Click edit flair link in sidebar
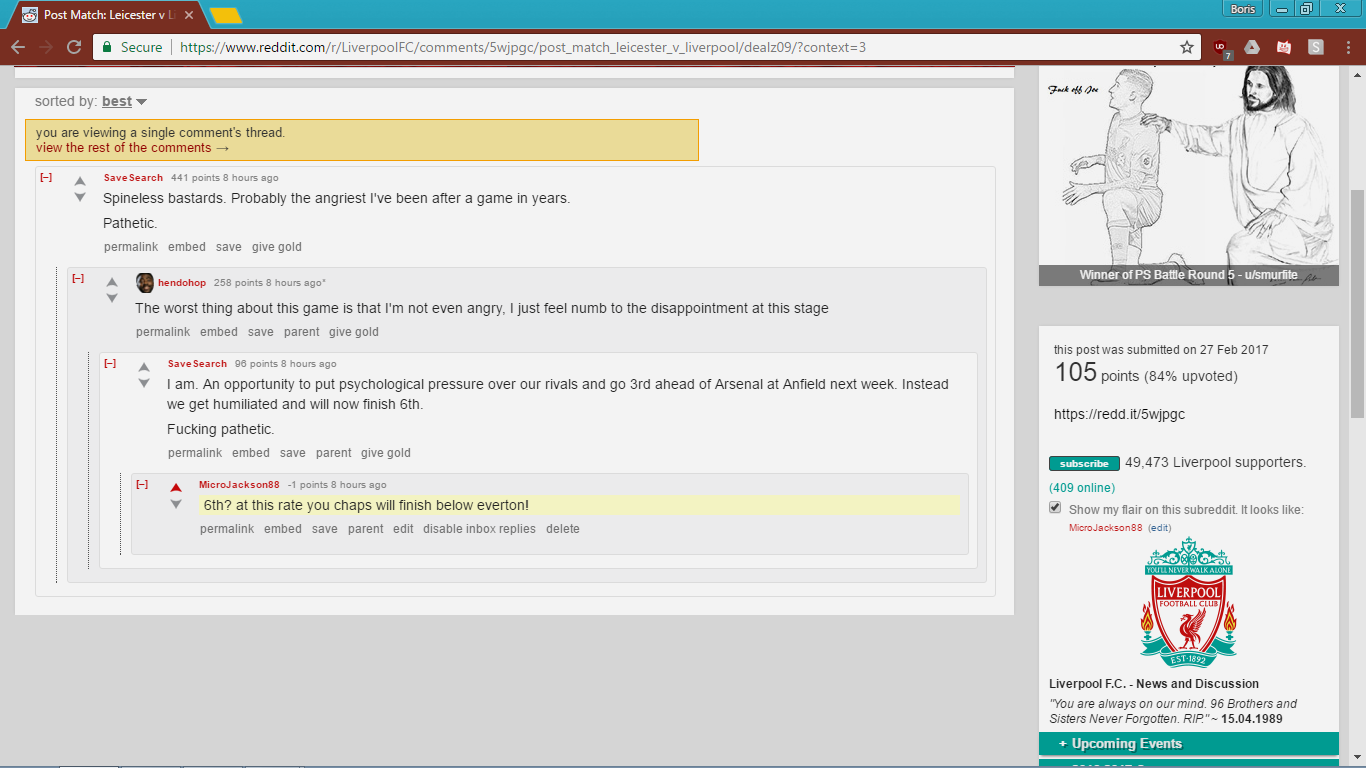Viewport: 1366px width, 768px height. point(1159,528)
